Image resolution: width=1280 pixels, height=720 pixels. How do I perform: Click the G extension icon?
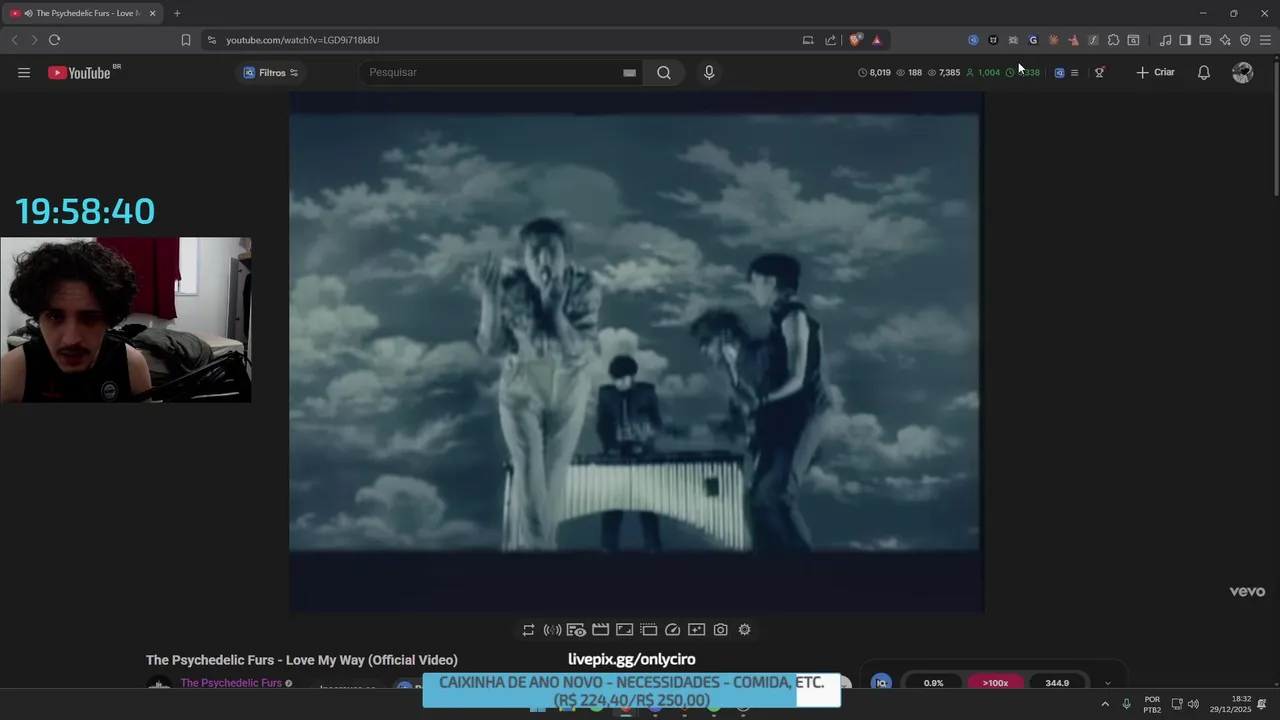point(1033,40)
